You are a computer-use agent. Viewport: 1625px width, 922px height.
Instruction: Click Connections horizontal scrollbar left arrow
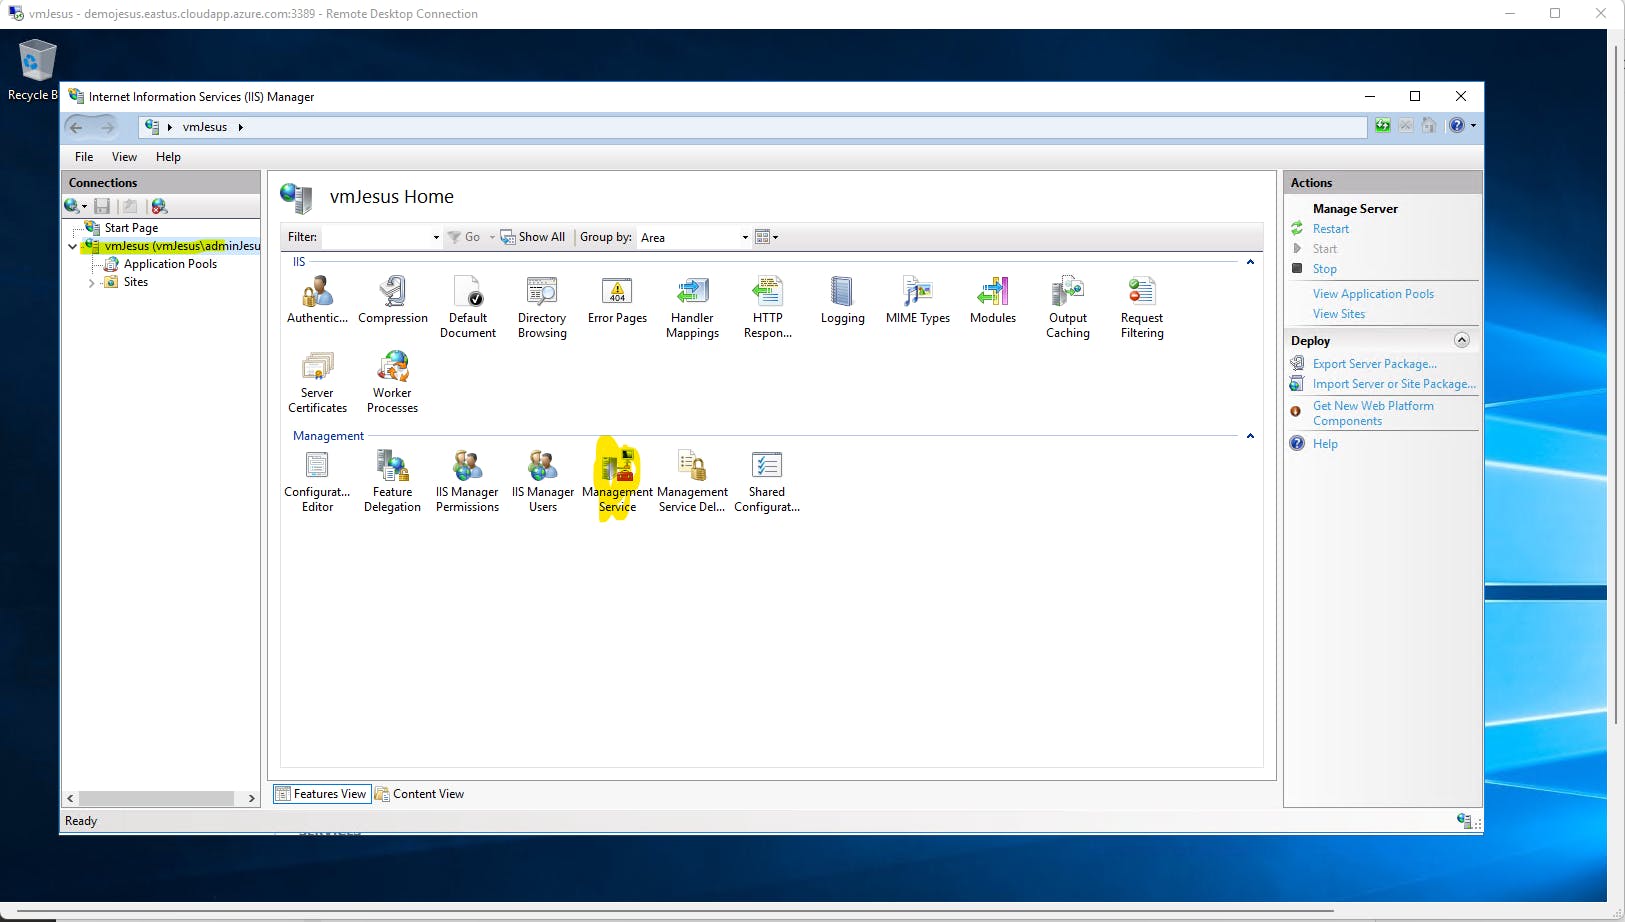point(70,798)
